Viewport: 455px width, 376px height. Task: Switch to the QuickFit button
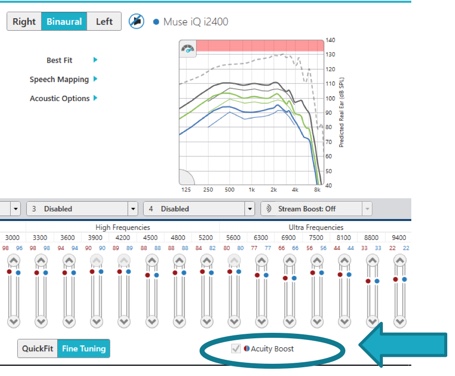(x=37, y=349)
